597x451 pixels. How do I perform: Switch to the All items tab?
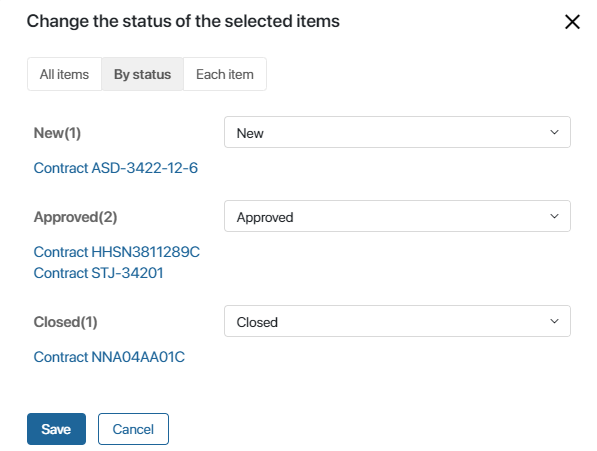click(64, 74)
